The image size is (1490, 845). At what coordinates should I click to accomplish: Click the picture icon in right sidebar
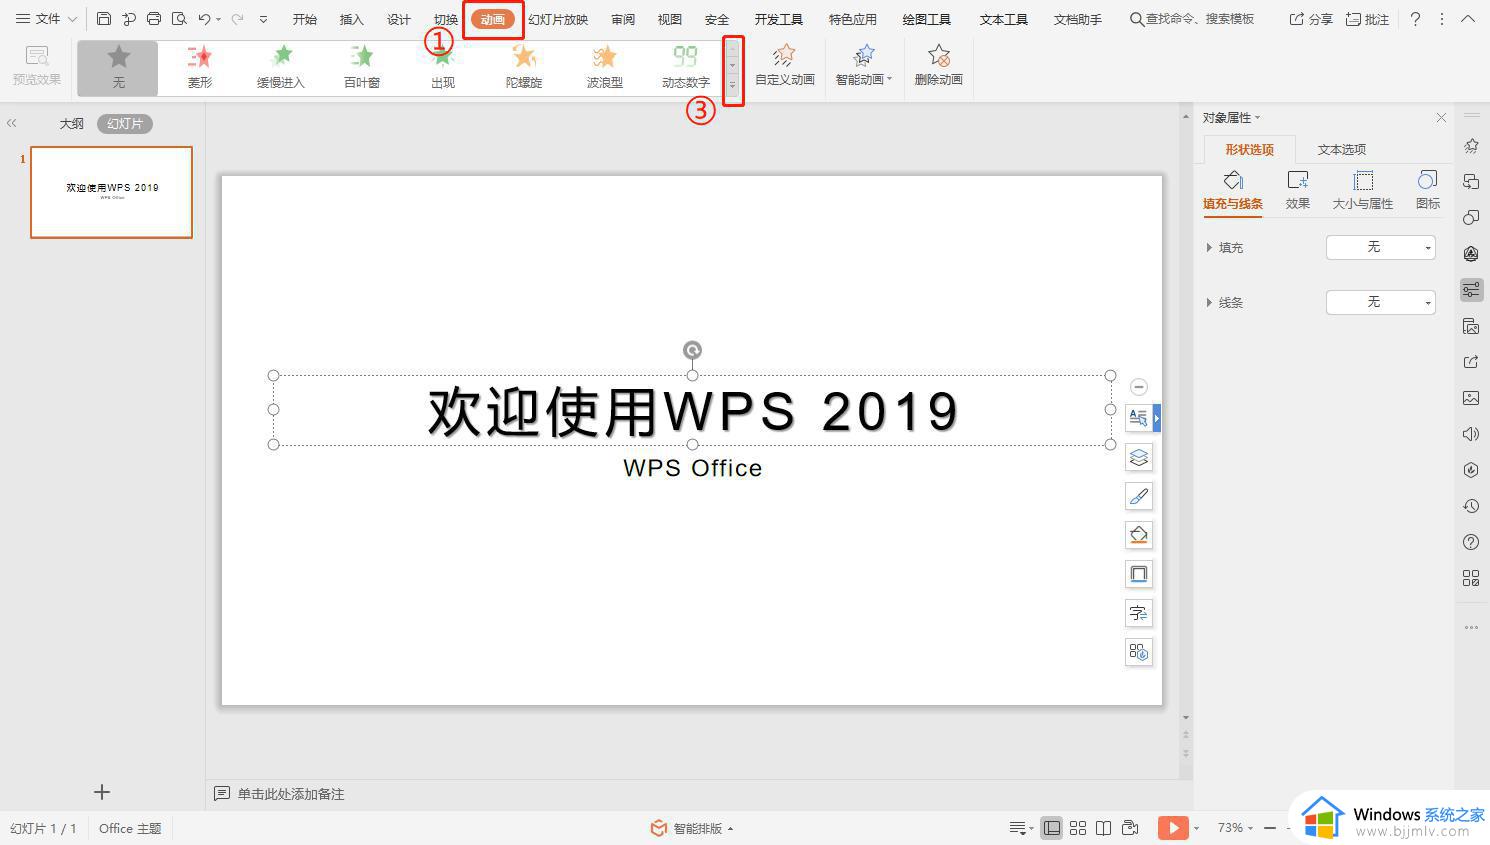(x=1471, y=398)
